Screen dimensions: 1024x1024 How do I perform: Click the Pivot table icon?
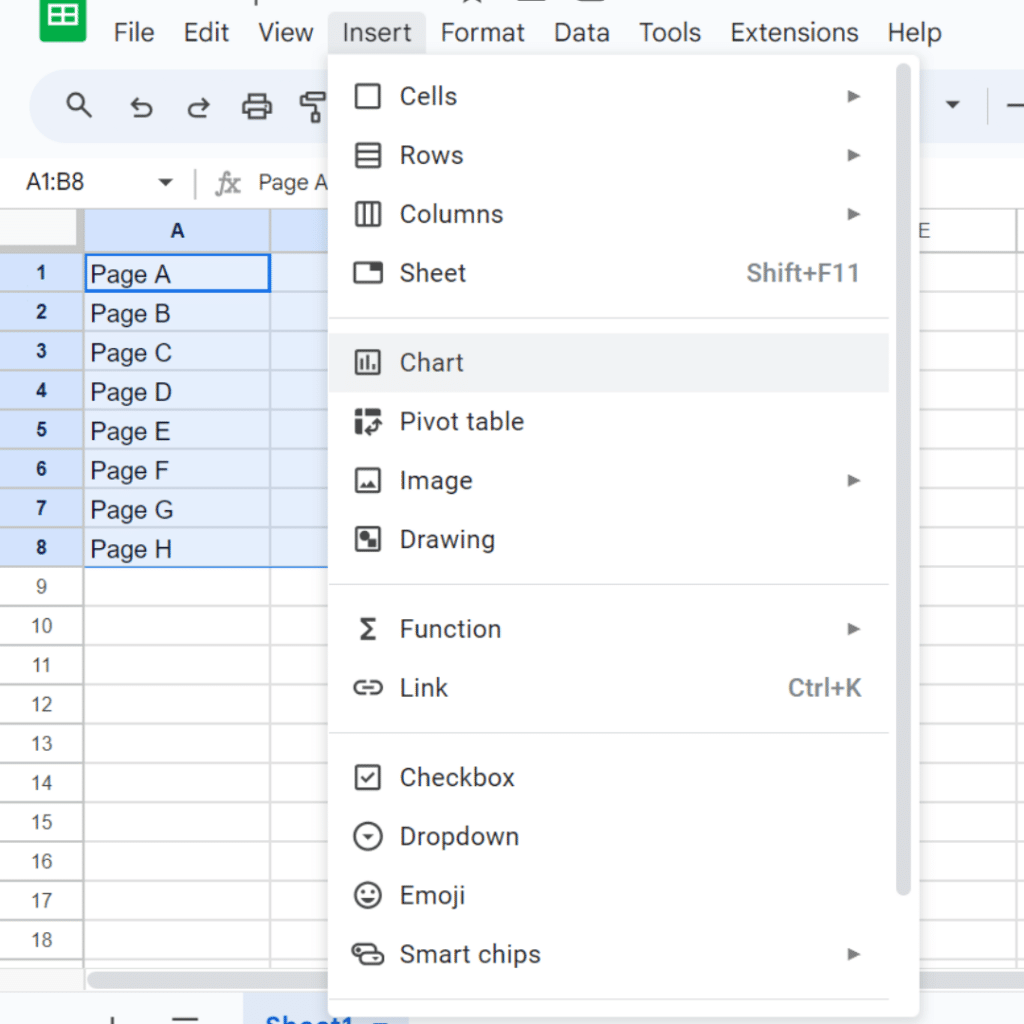(368, 422)
